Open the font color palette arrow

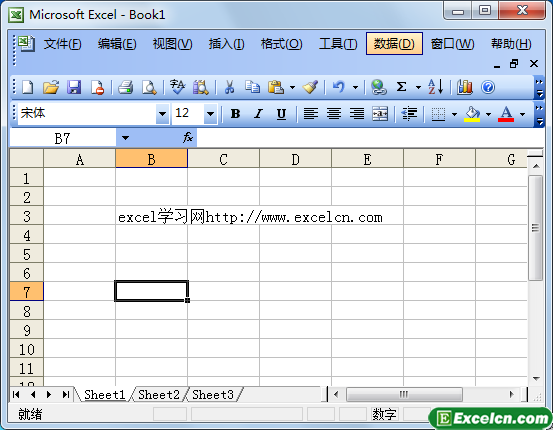point(523,114)
